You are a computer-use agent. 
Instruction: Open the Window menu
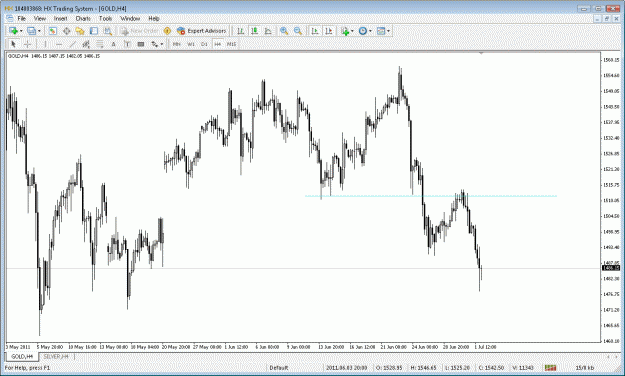pyautogui.click(x=130, y=18)
